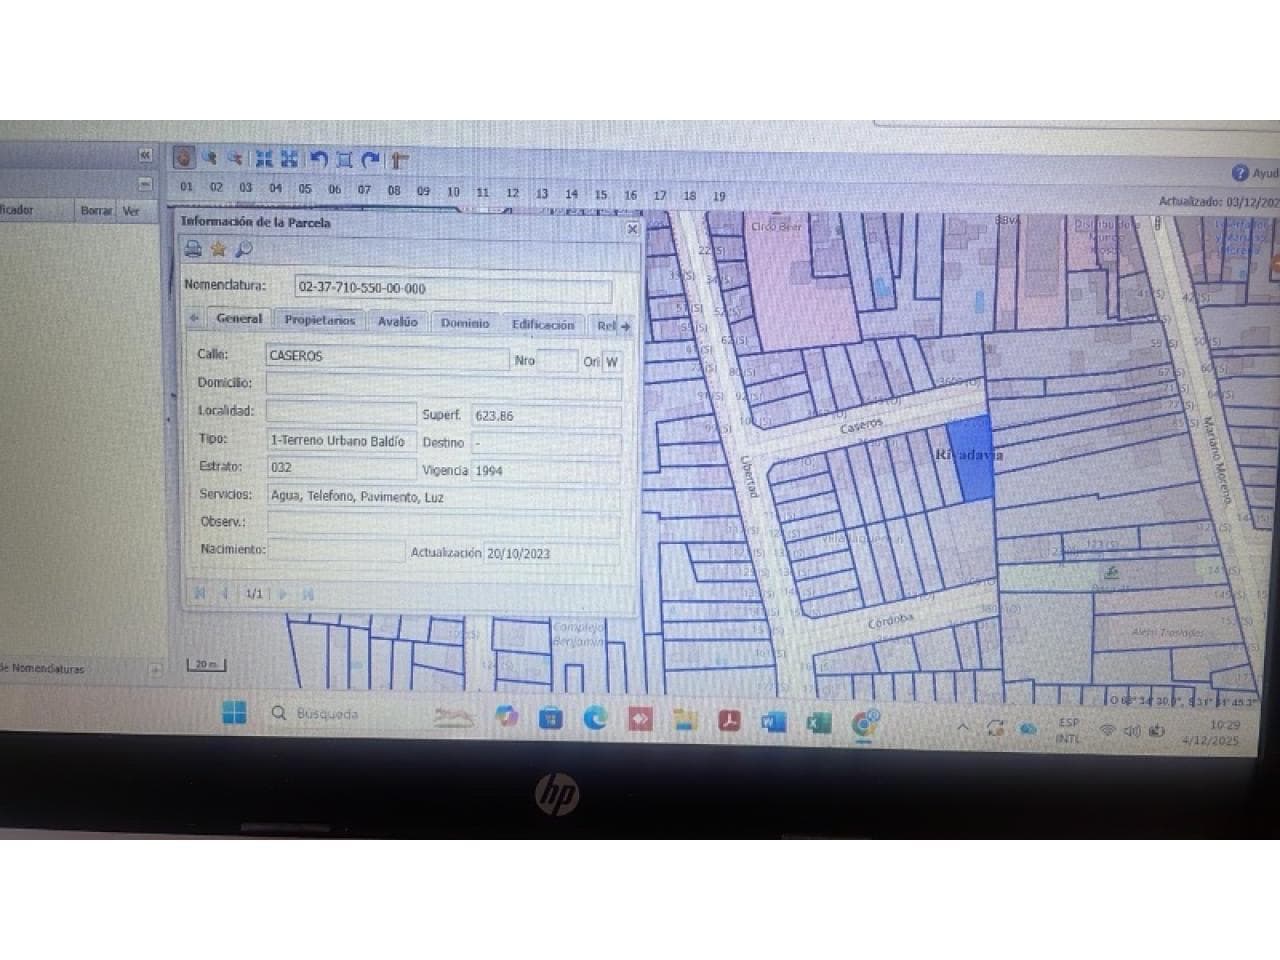Click the Tipo field 1-Terreno Urbano Baldío
Screen dimensions: 1280x960
(x=341, y=440)
